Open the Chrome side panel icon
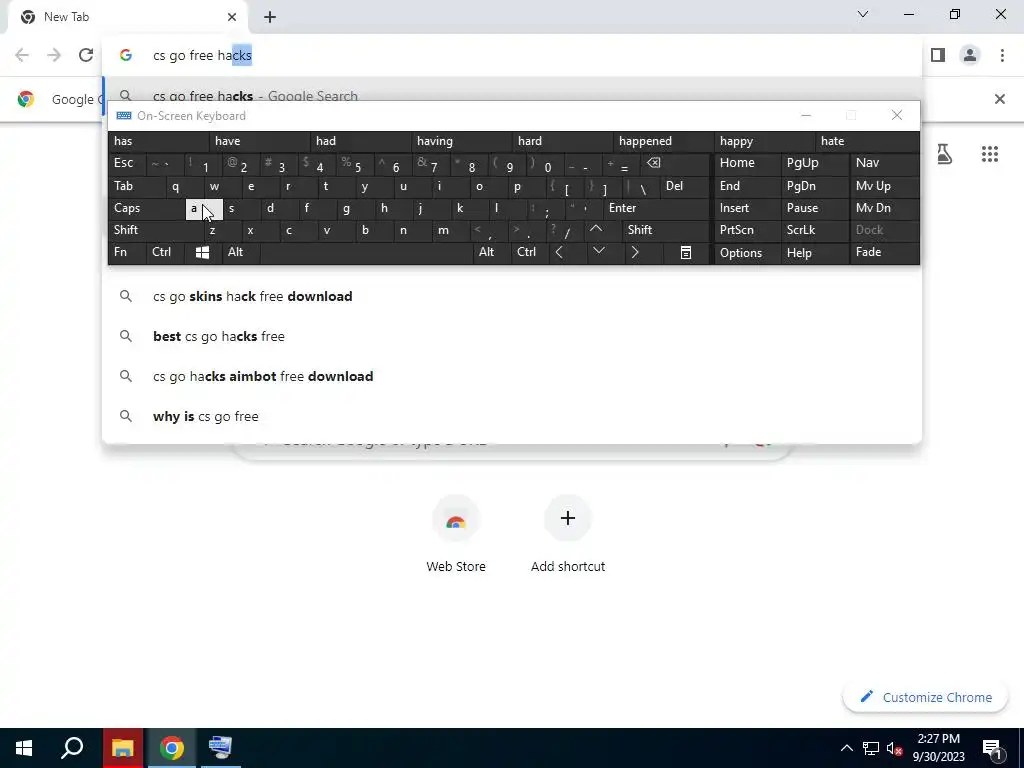The width and height of the screenshot is (1024, 768). click(x=938, y=56)
